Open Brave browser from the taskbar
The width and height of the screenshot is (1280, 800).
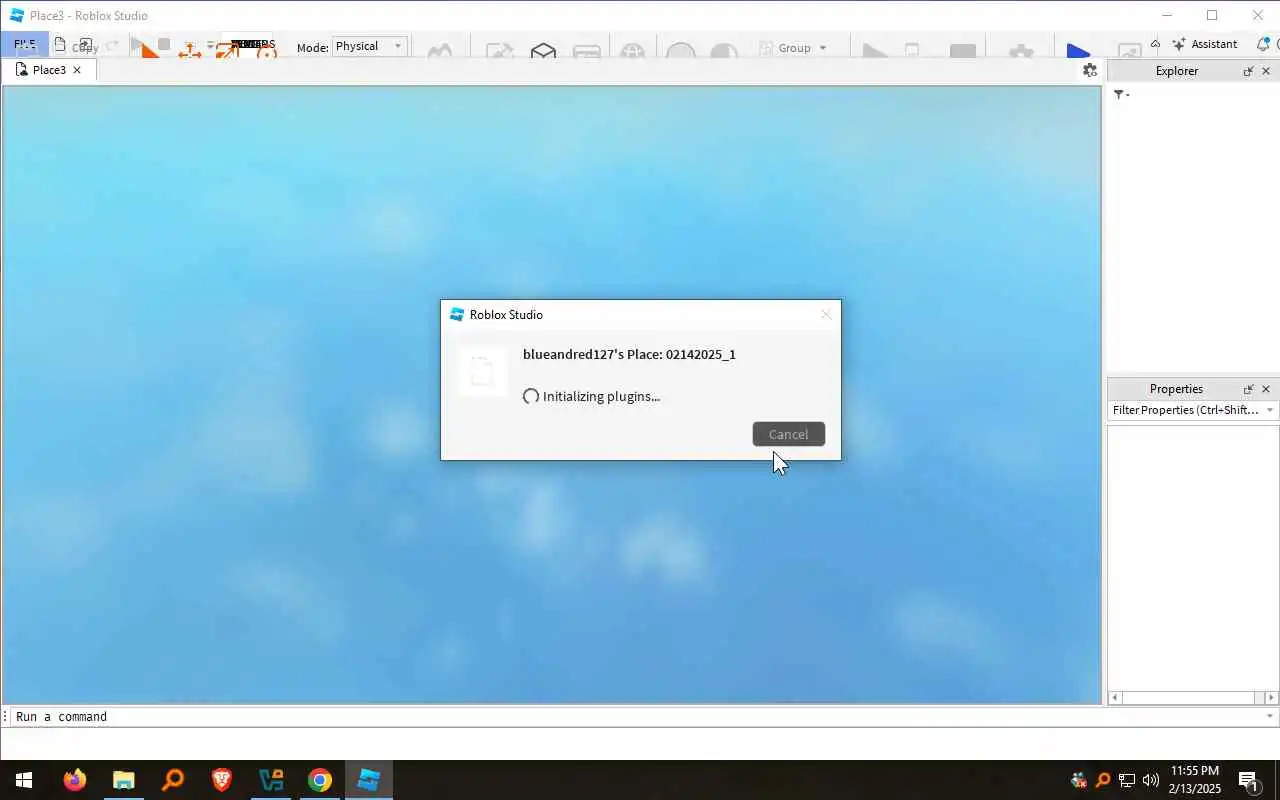click(x=221, y=780)
